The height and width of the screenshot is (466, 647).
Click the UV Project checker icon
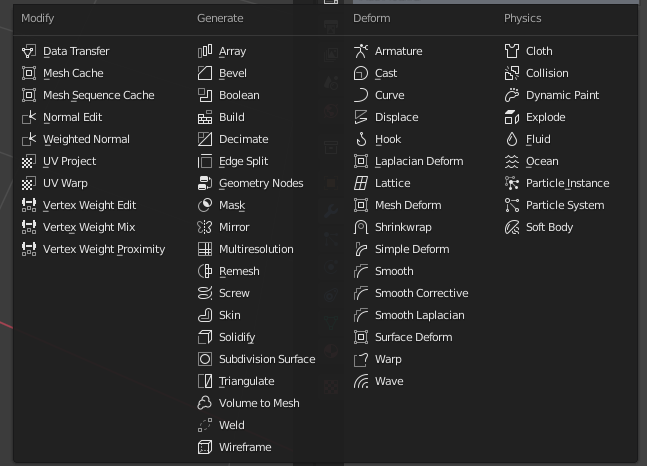[x=29, y=161]
